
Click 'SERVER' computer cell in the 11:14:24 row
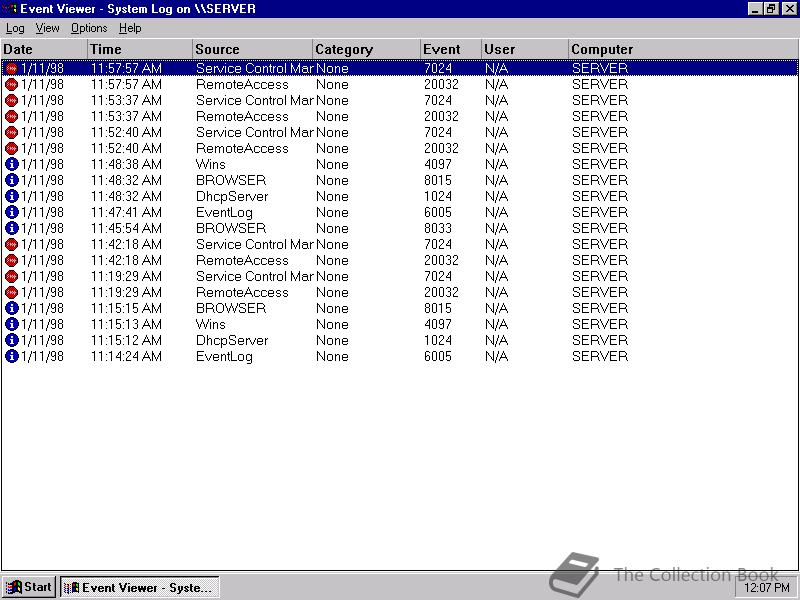pyautogui.click(x=599, y=356)
